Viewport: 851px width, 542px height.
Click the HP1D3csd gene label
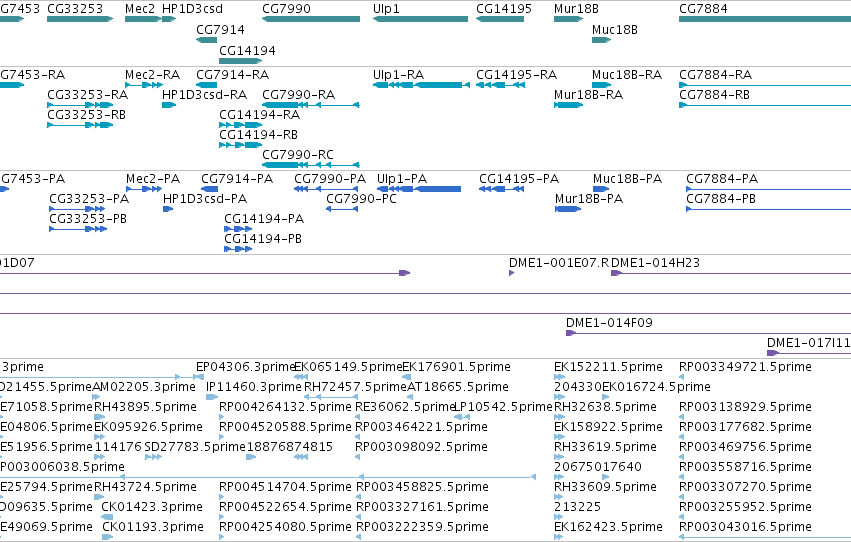(192, 9)
